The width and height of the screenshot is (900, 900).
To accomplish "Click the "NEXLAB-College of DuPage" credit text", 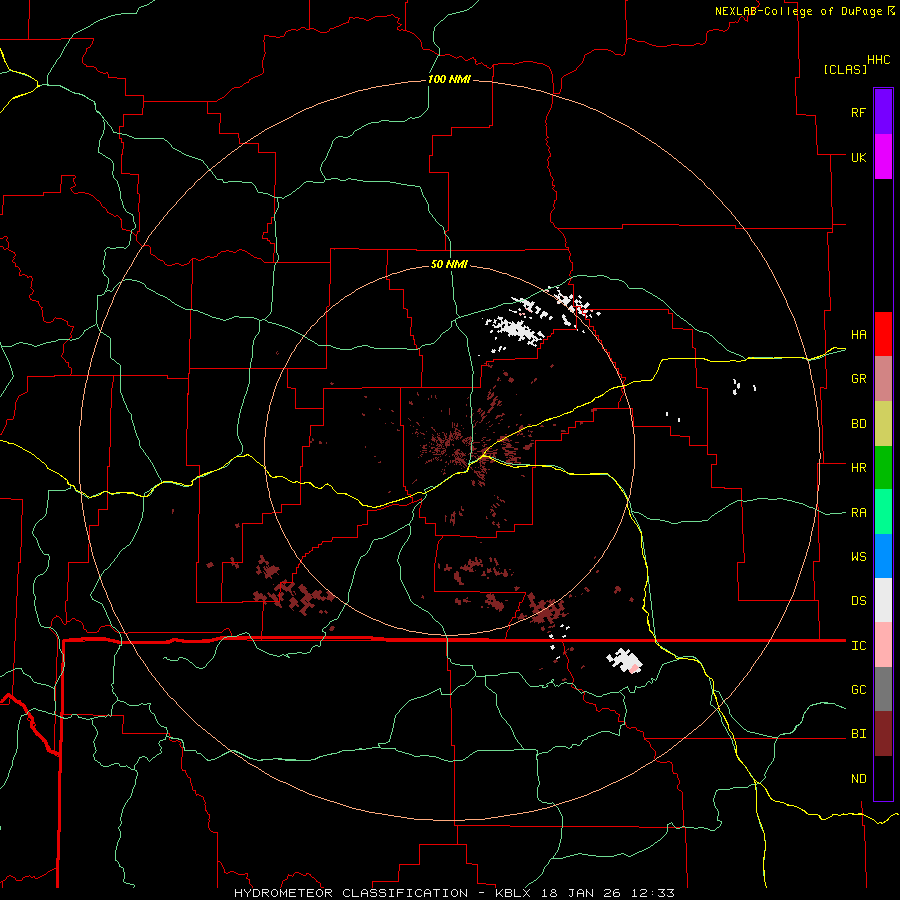I will pyautogui.click(x=798, y=11).
